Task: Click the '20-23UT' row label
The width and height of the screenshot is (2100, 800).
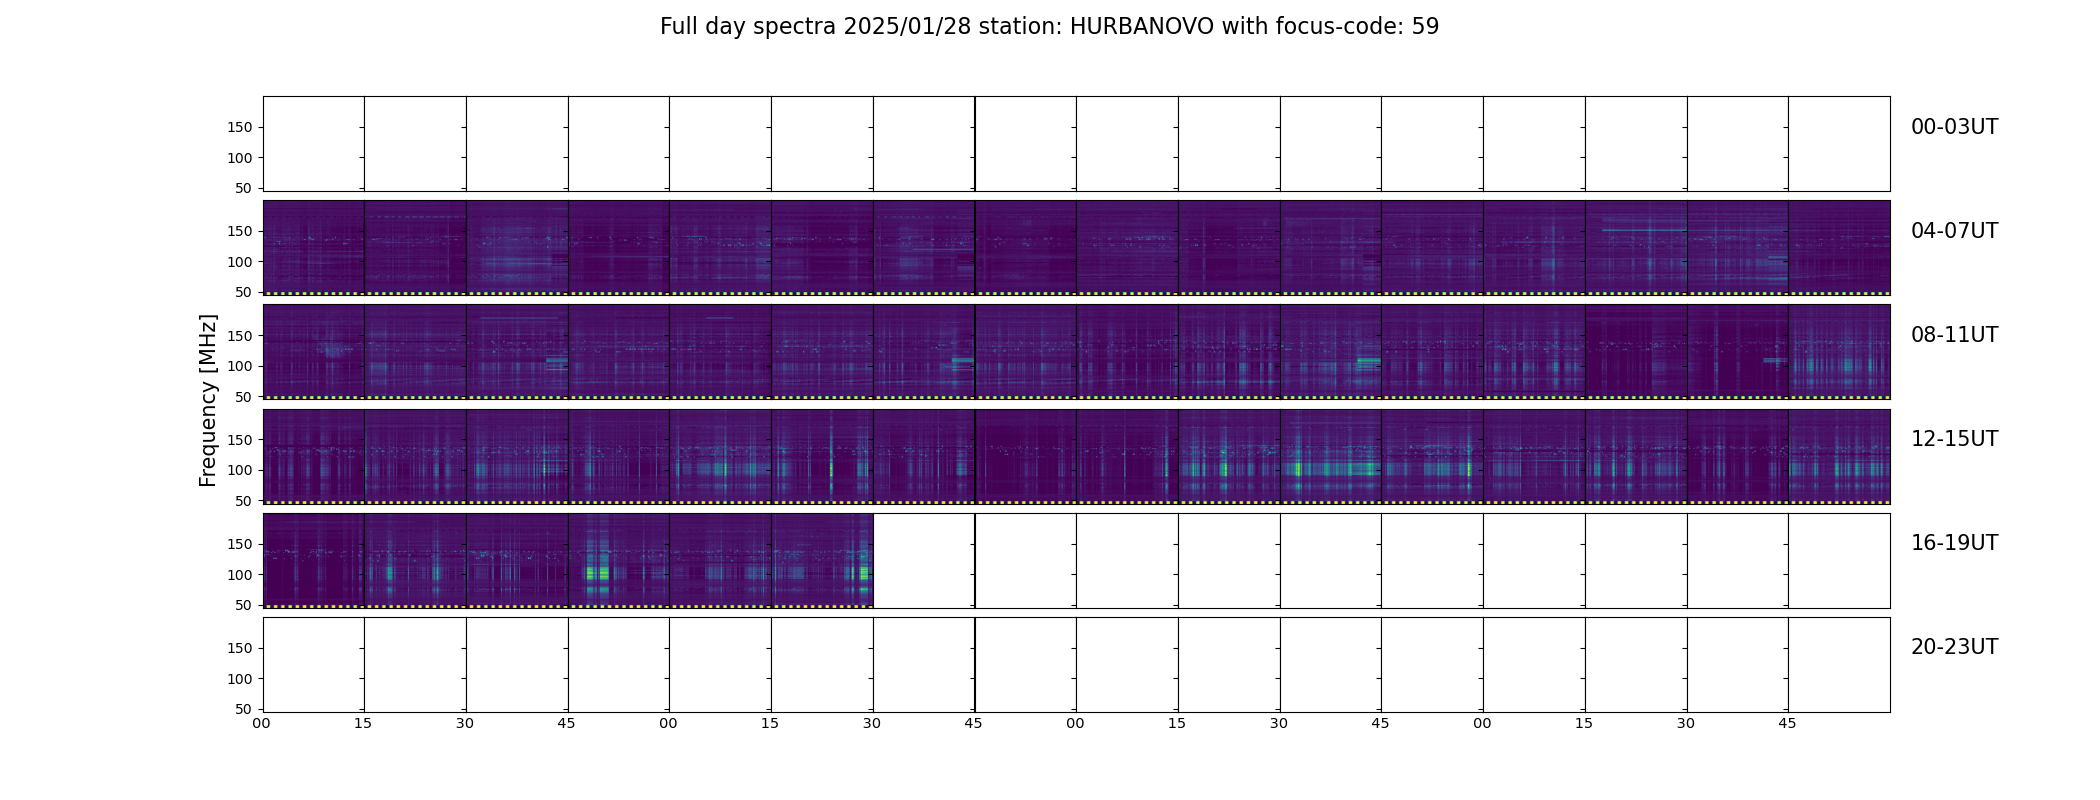Action: click(x=1954, y=647)
